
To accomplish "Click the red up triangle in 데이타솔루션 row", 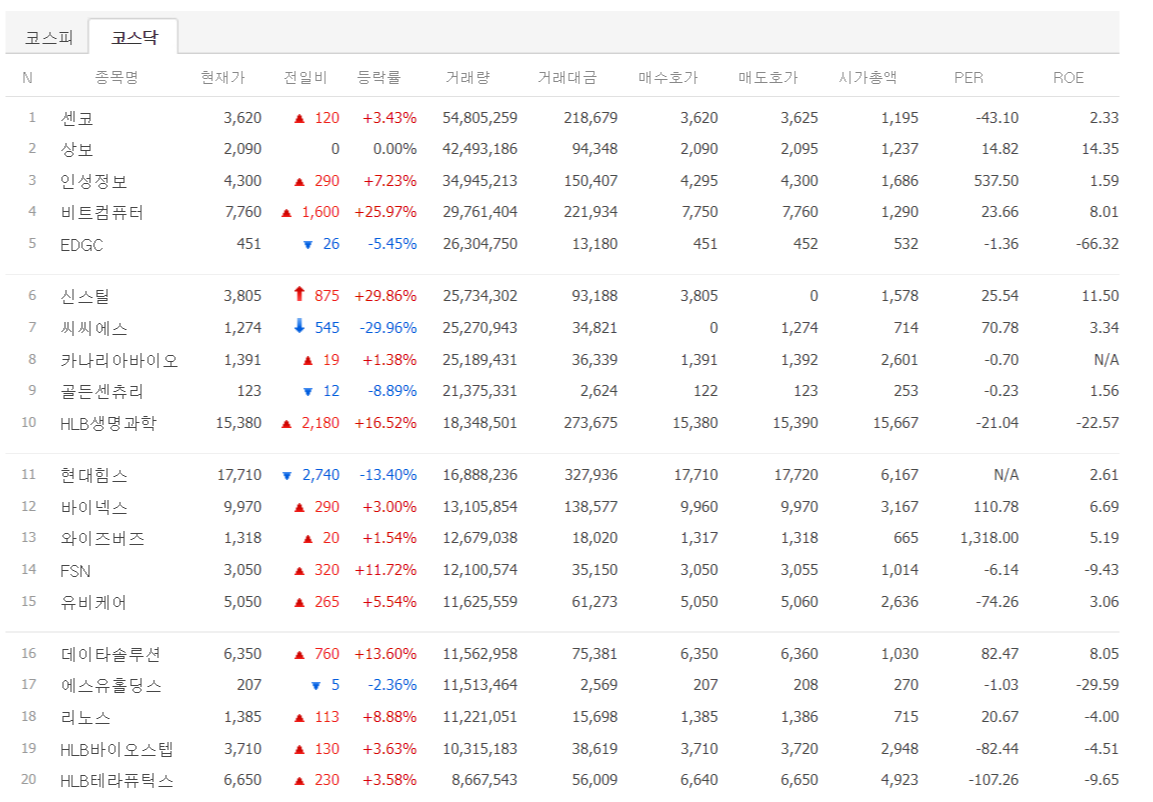I will [x=299, y=654].
